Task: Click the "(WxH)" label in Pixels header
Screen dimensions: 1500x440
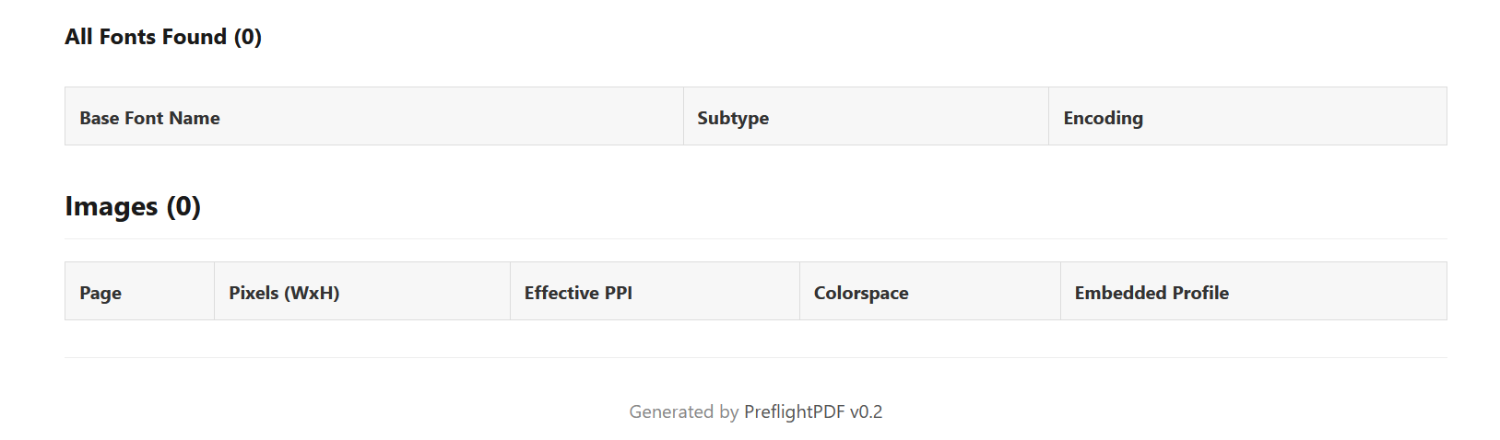Action: tap(312, 293)
